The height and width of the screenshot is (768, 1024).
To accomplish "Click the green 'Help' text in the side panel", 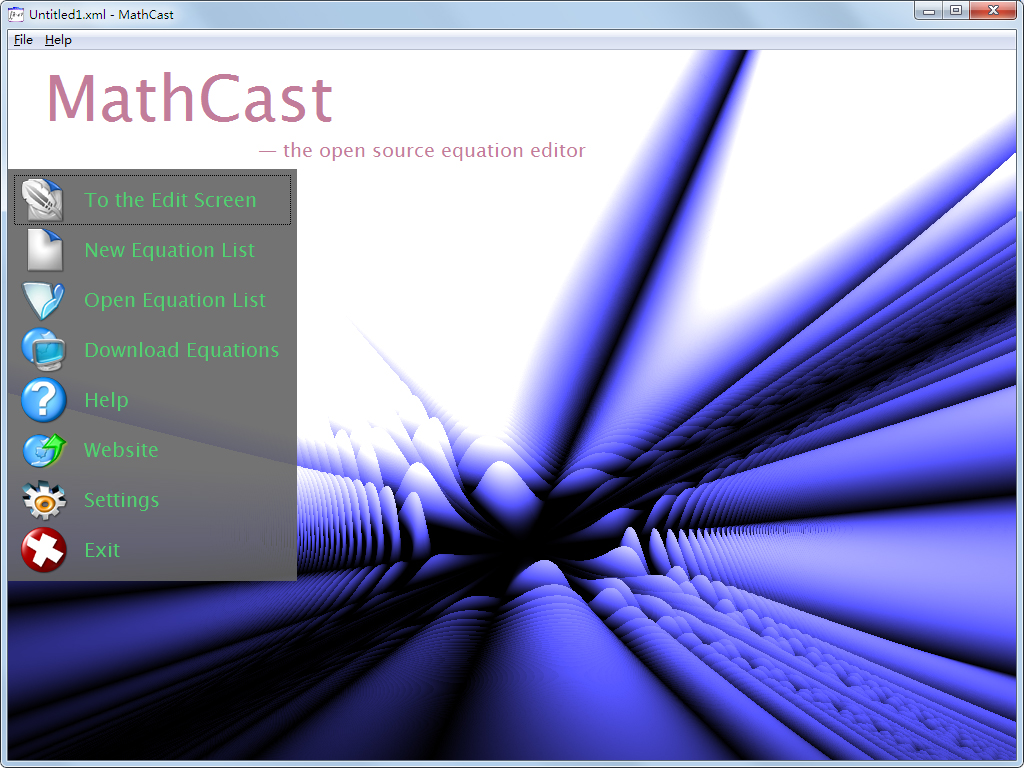I will [106, 400].
